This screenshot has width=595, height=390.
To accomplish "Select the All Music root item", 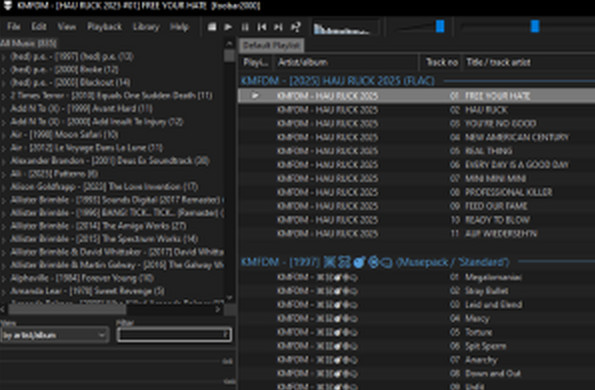I will tap(28, 43).
